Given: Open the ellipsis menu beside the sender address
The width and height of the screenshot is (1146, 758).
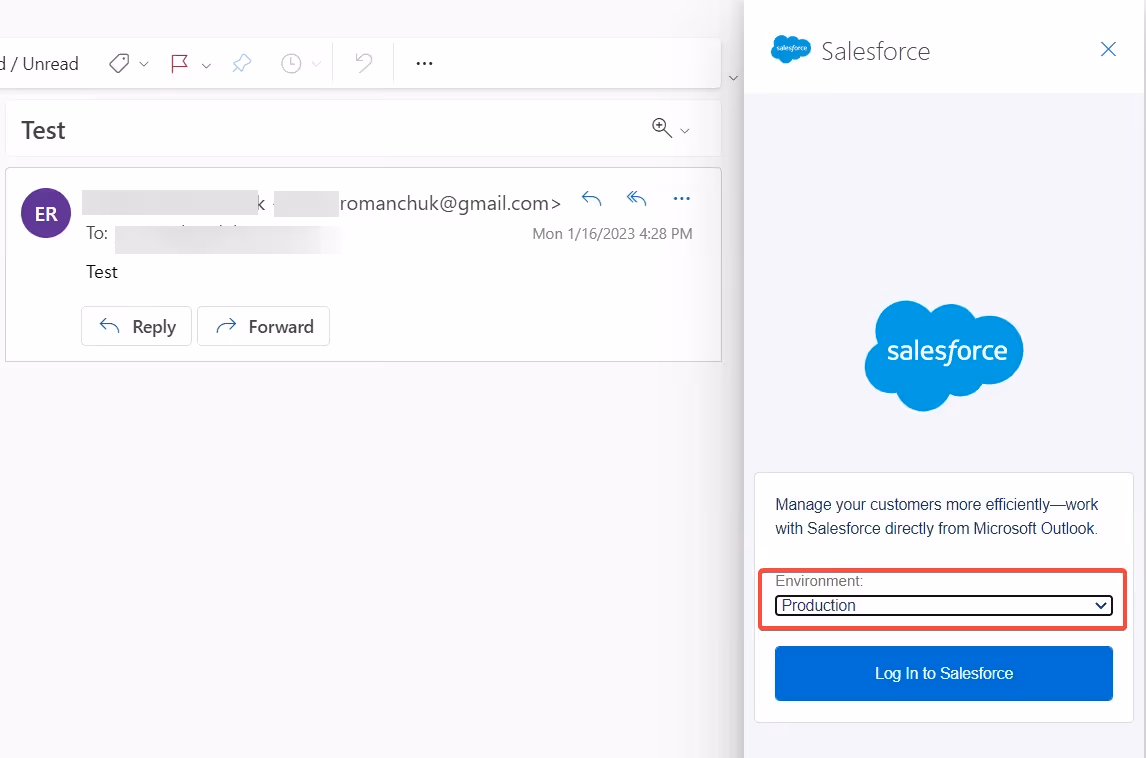Looking at the screenshot, I should (681, 198).
